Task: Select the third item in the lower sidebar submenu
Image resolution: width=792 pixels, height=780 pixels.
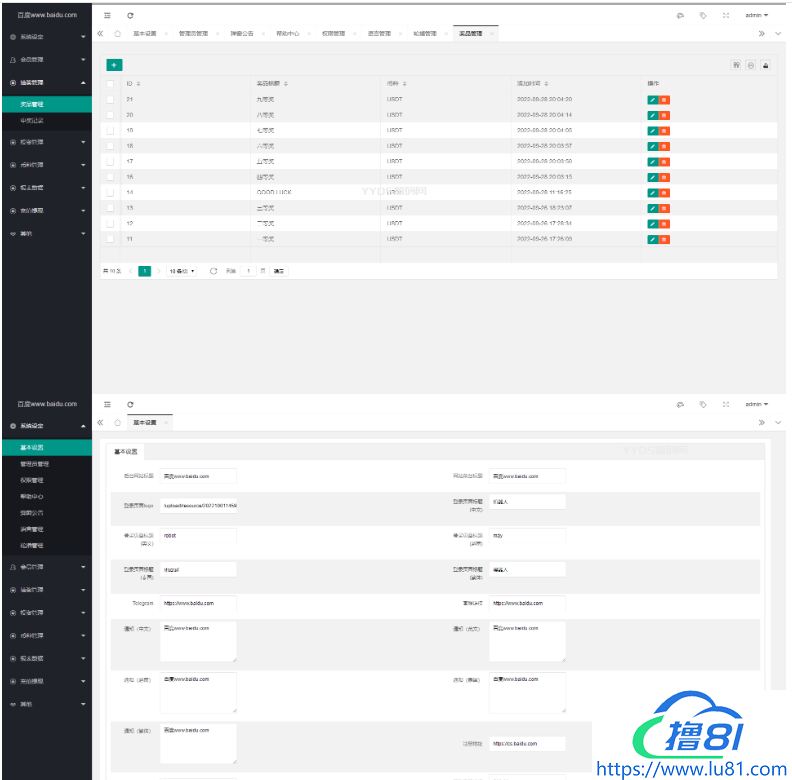Action: (x=32, y=480)
